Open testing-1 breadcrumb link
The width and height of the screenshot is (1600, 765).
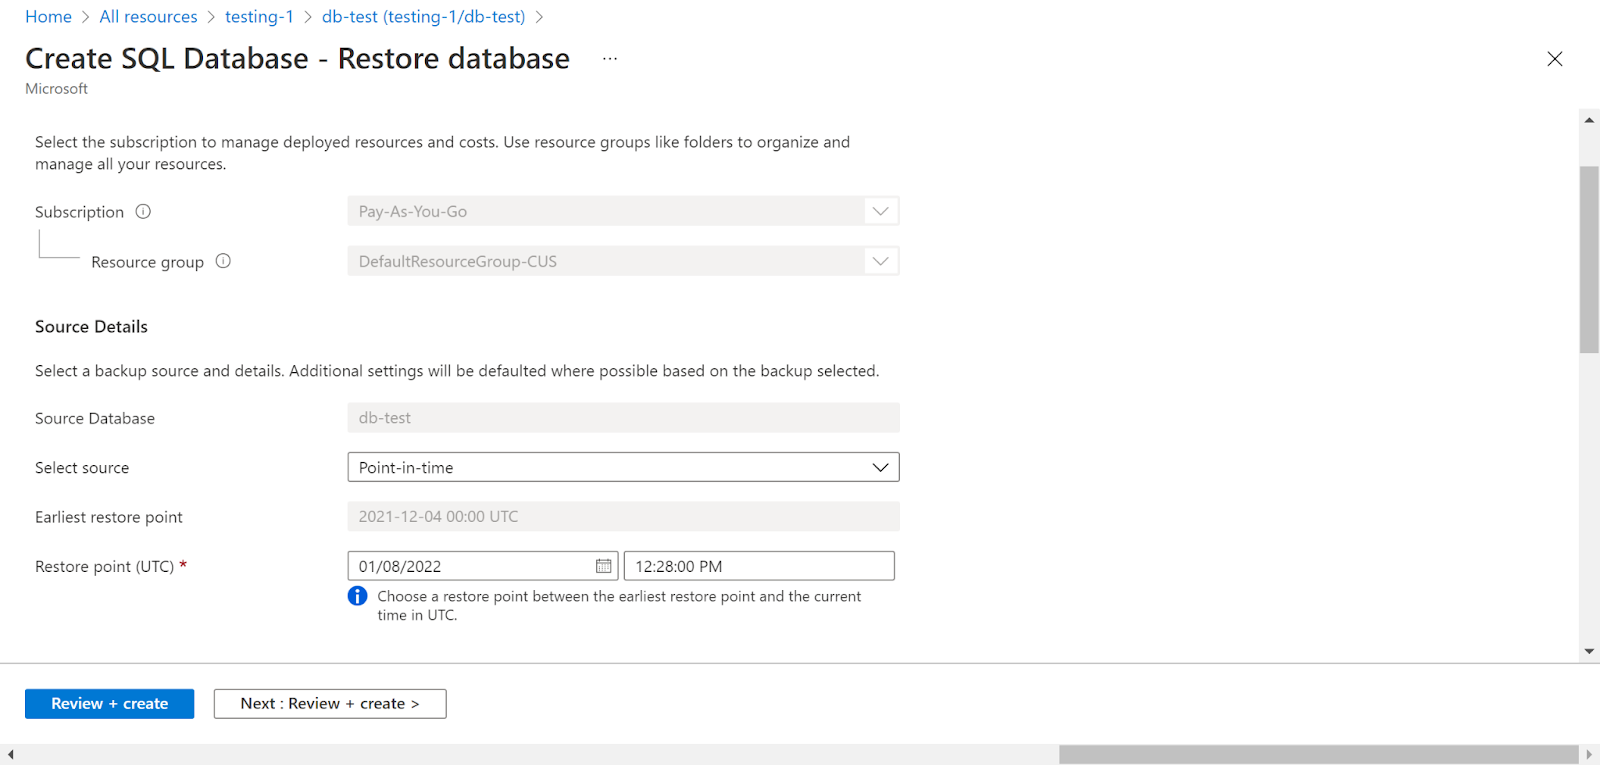pos(259,17)
